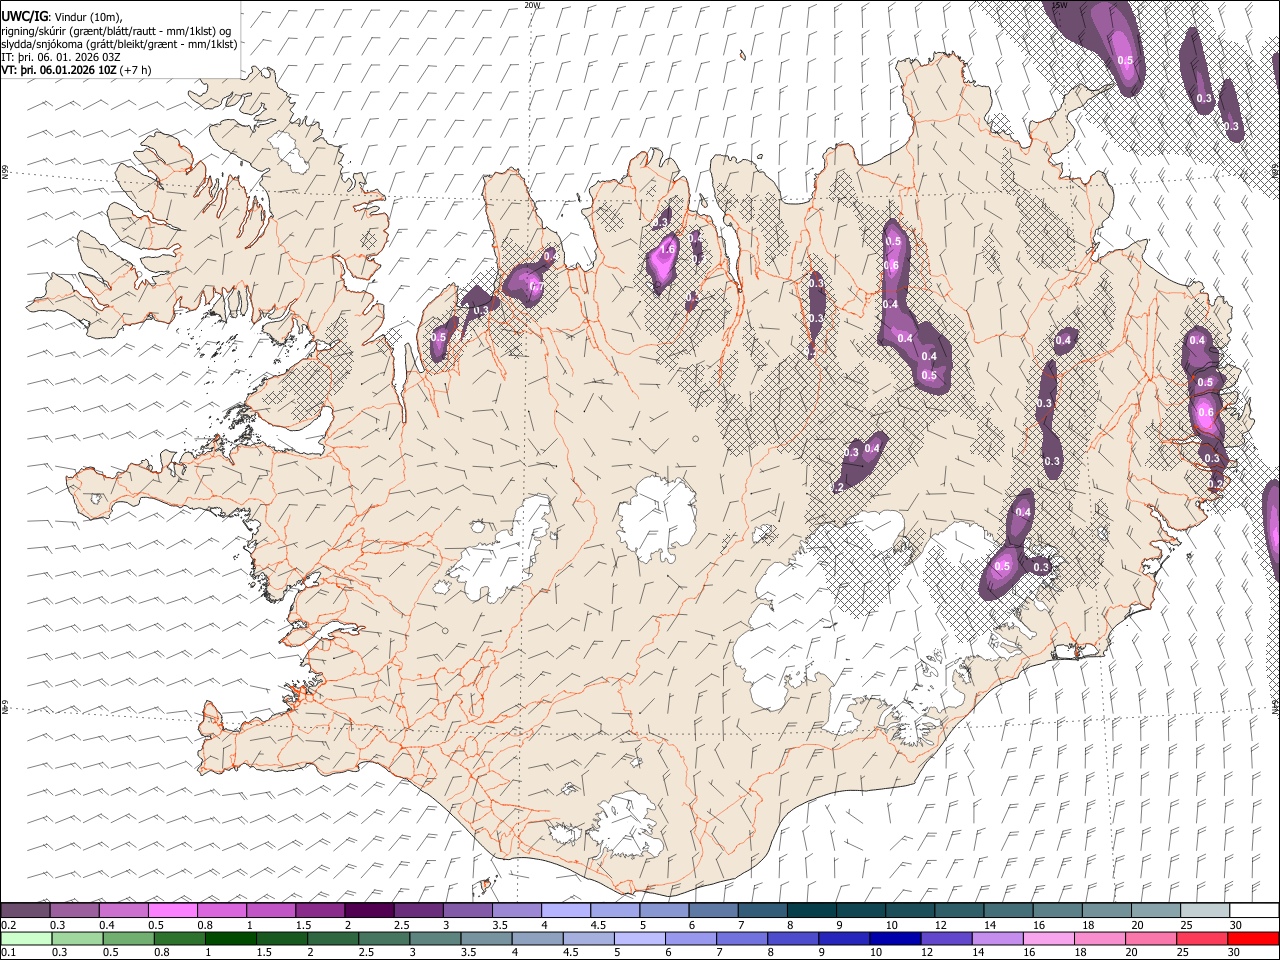The width and height of the screenshot is (1280, 960).
Task: Pick the violet 12 rain legend swatch
Action: [x=946, y=938]
